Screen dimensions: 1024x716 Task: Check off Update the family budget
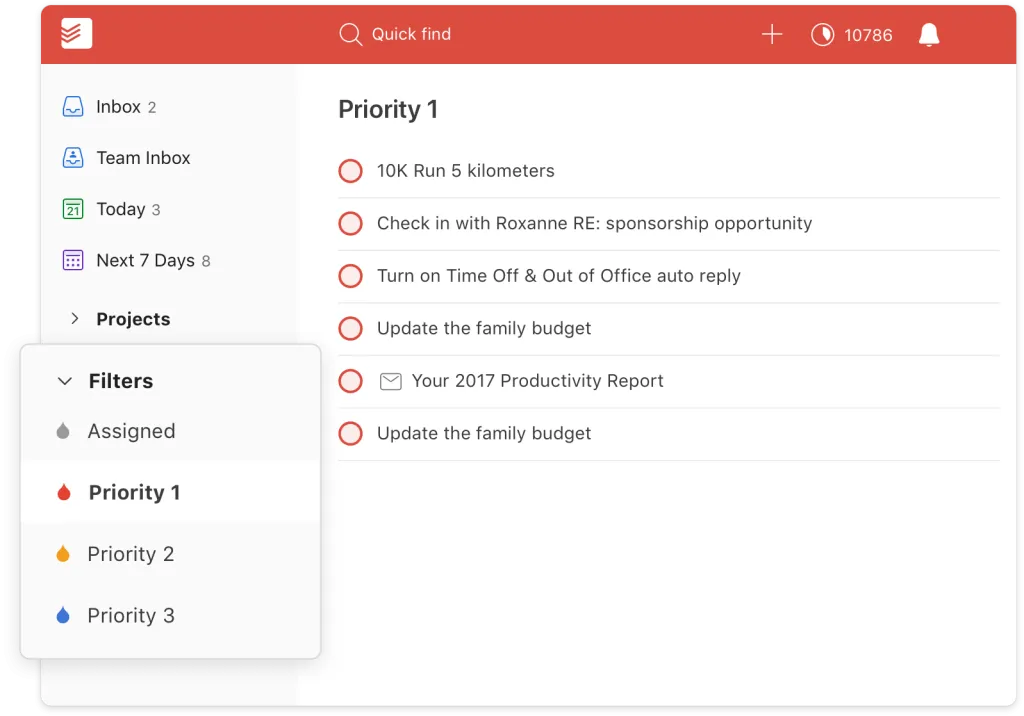[x=350, y=328]
